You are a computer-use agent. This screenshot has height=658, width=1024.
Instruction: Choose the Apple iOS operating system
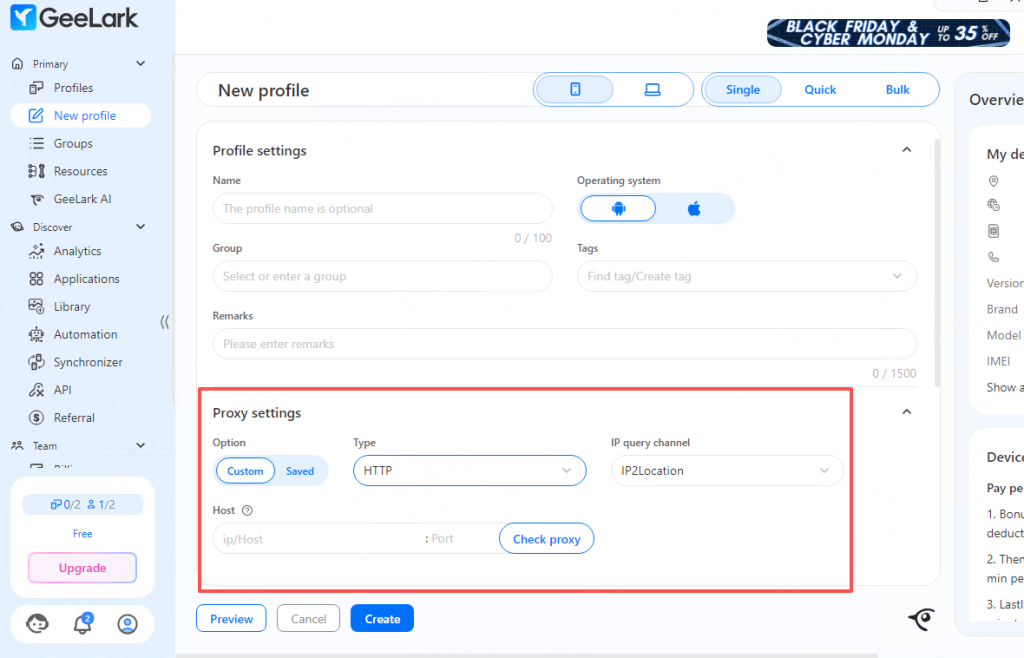click(x=694, y=208)
